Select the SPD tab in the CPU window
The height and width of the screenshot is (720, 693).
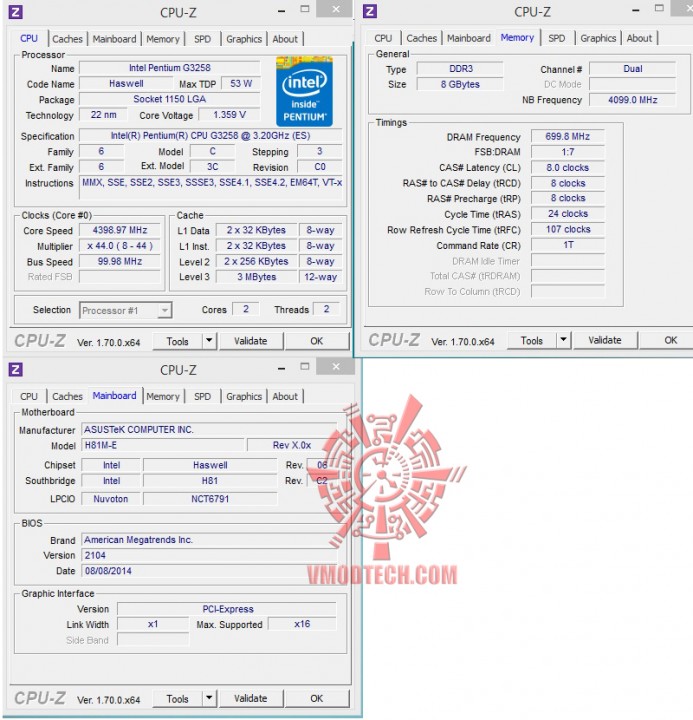click(202, 39)
